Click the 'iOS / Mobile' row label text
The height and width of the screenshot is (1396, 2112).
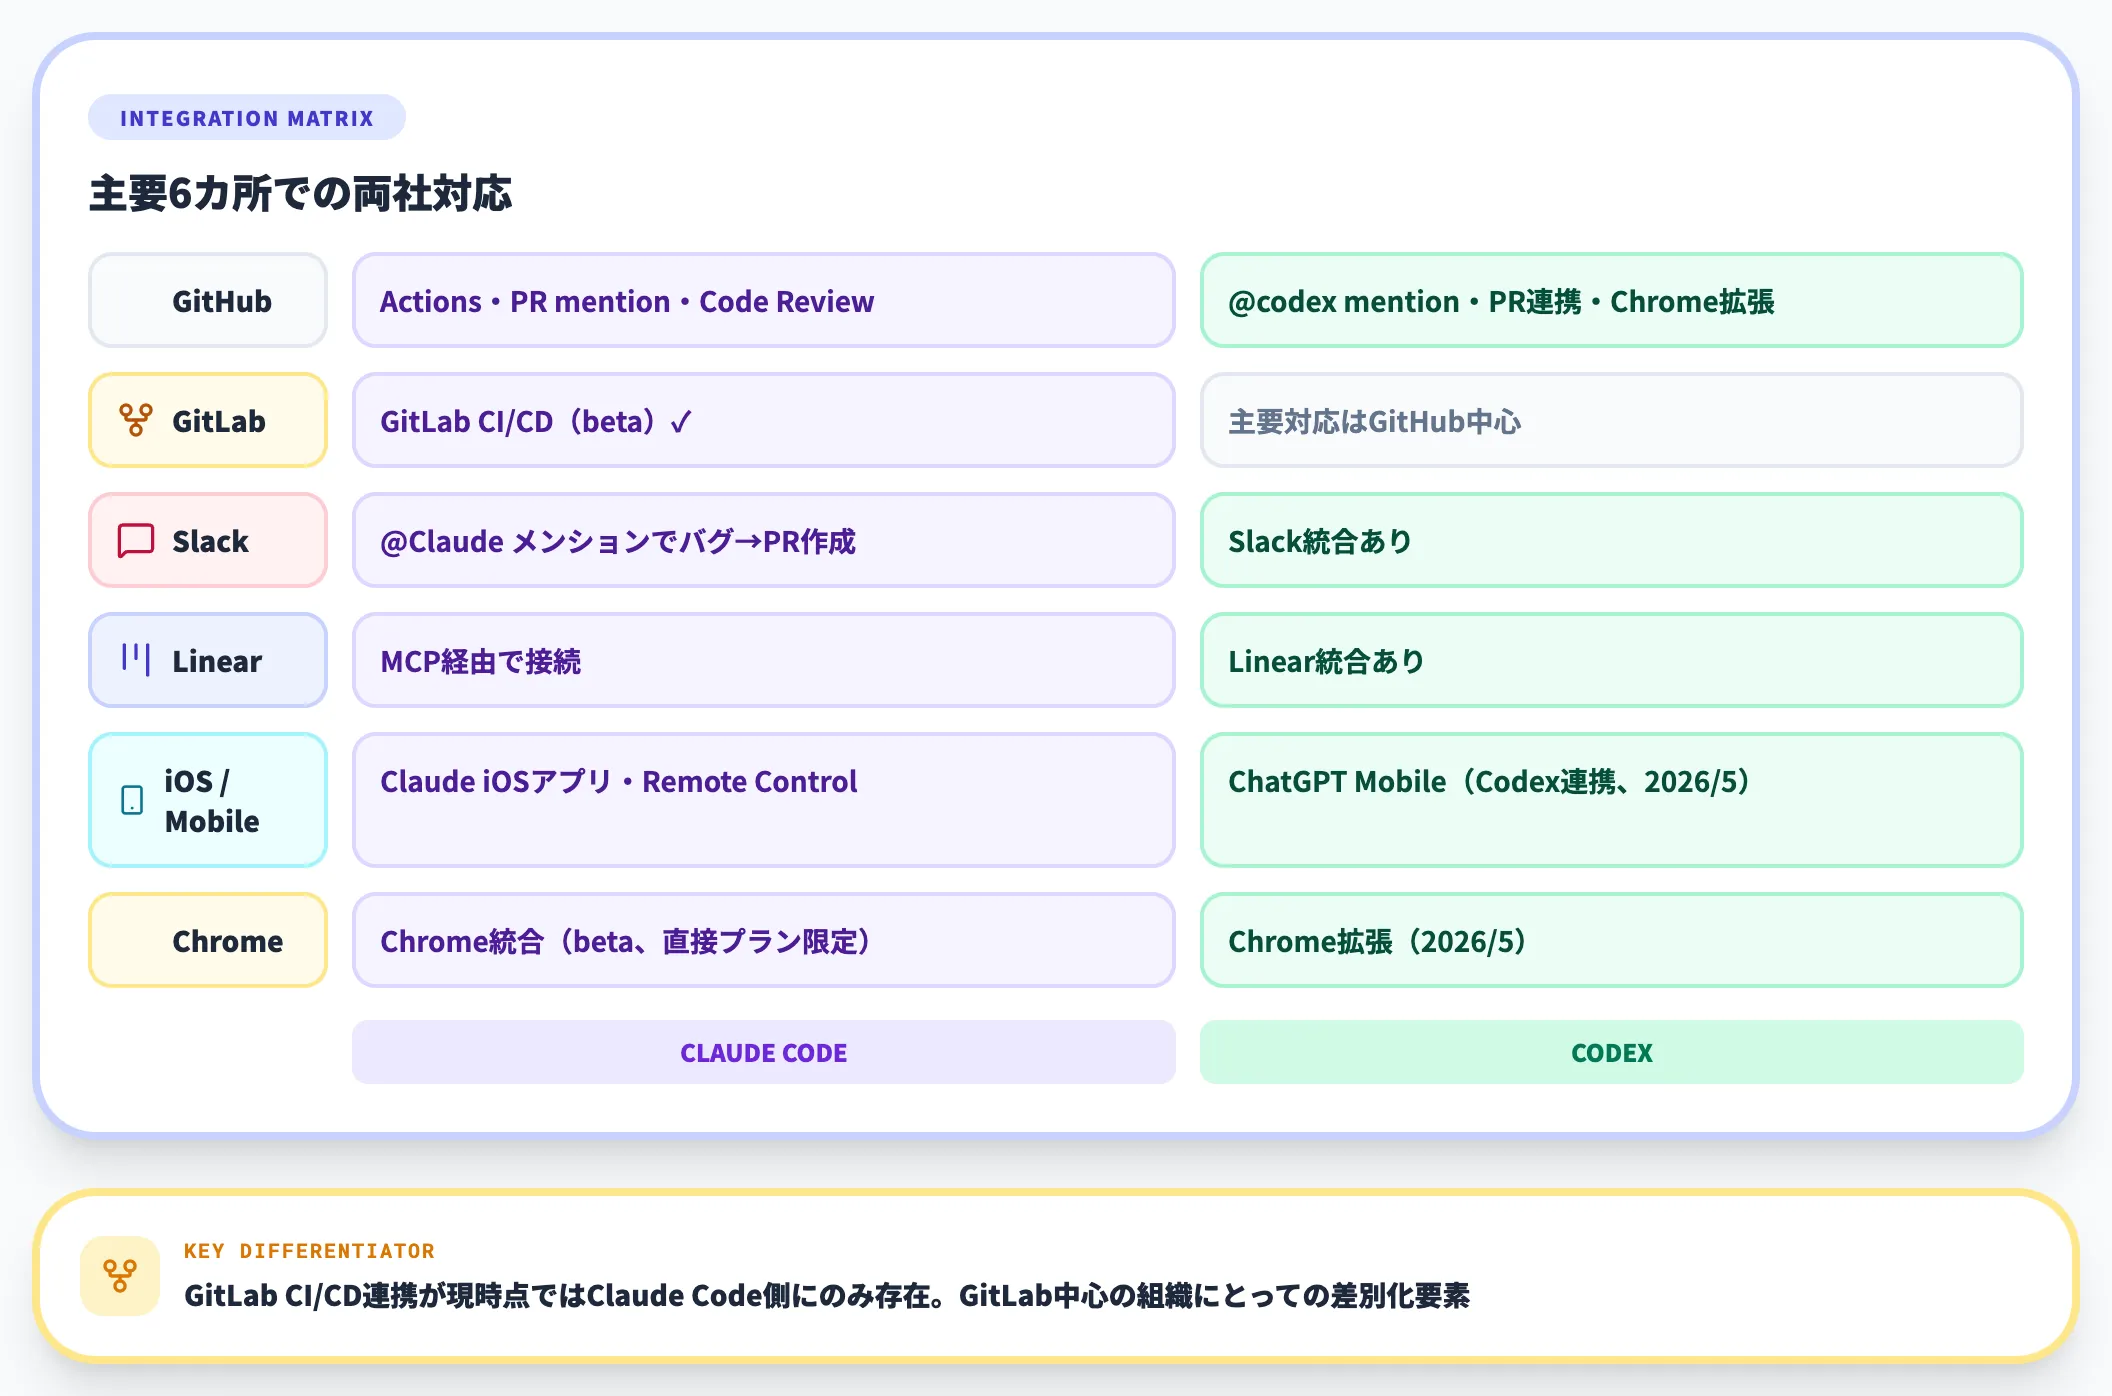tap(212, 801)
